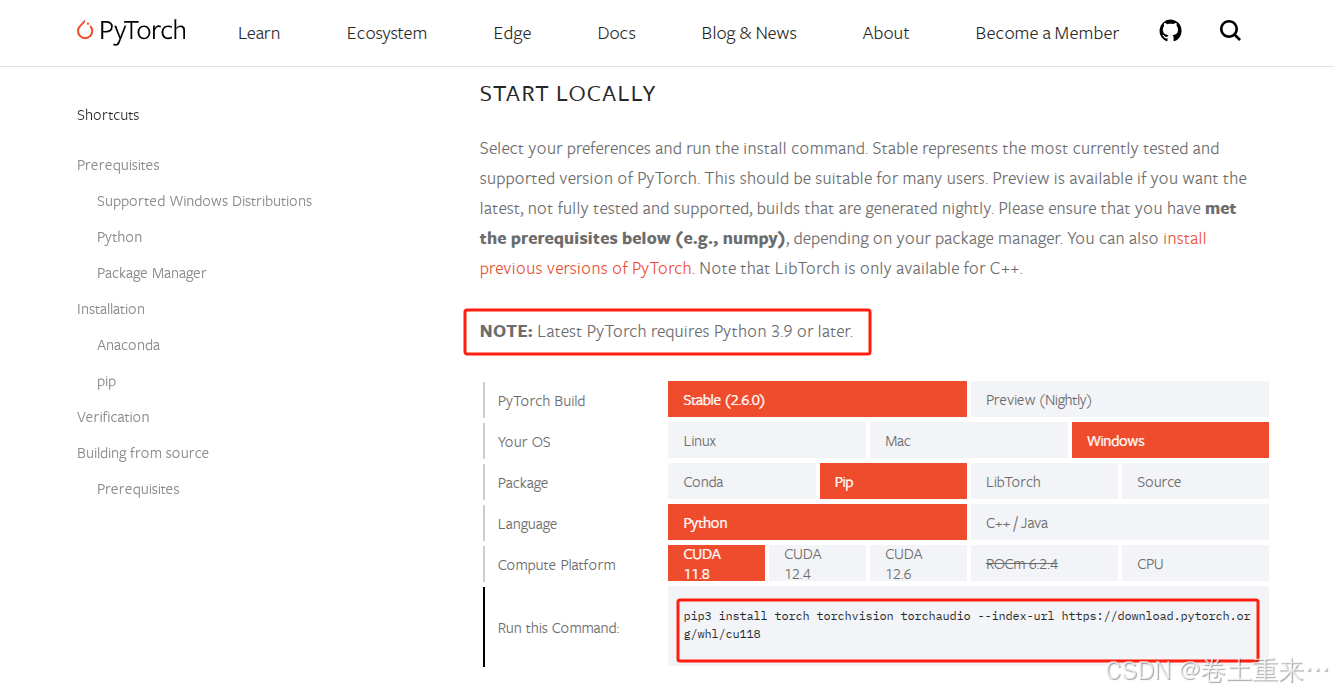Choose Mac as your OS
Screen dimensions: 1334x693
coord(969,440)
